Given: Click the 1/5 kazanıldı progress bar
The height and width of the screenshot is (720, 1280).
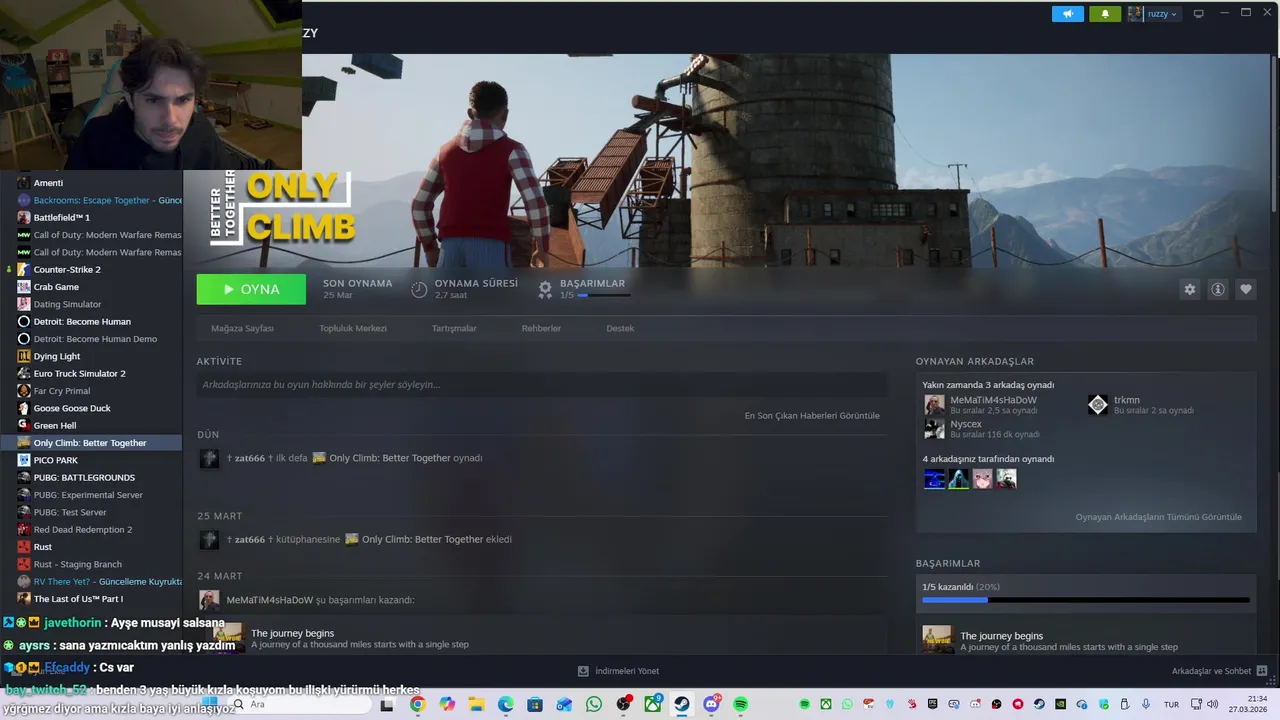Looking at the screenshot, I should (1086, 600).
